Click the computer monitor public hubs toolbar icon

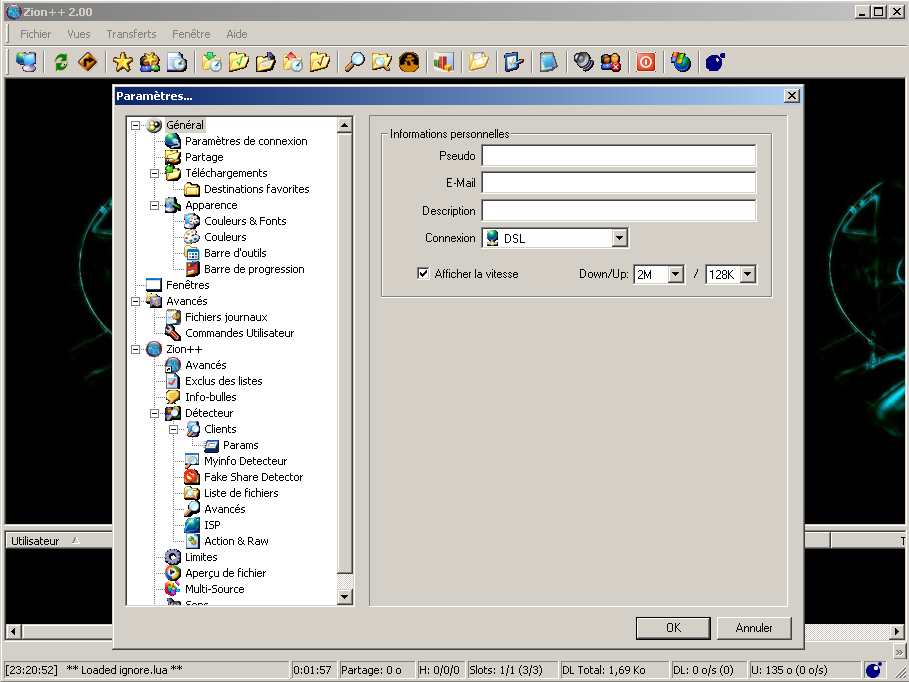[x=26, y=62]
